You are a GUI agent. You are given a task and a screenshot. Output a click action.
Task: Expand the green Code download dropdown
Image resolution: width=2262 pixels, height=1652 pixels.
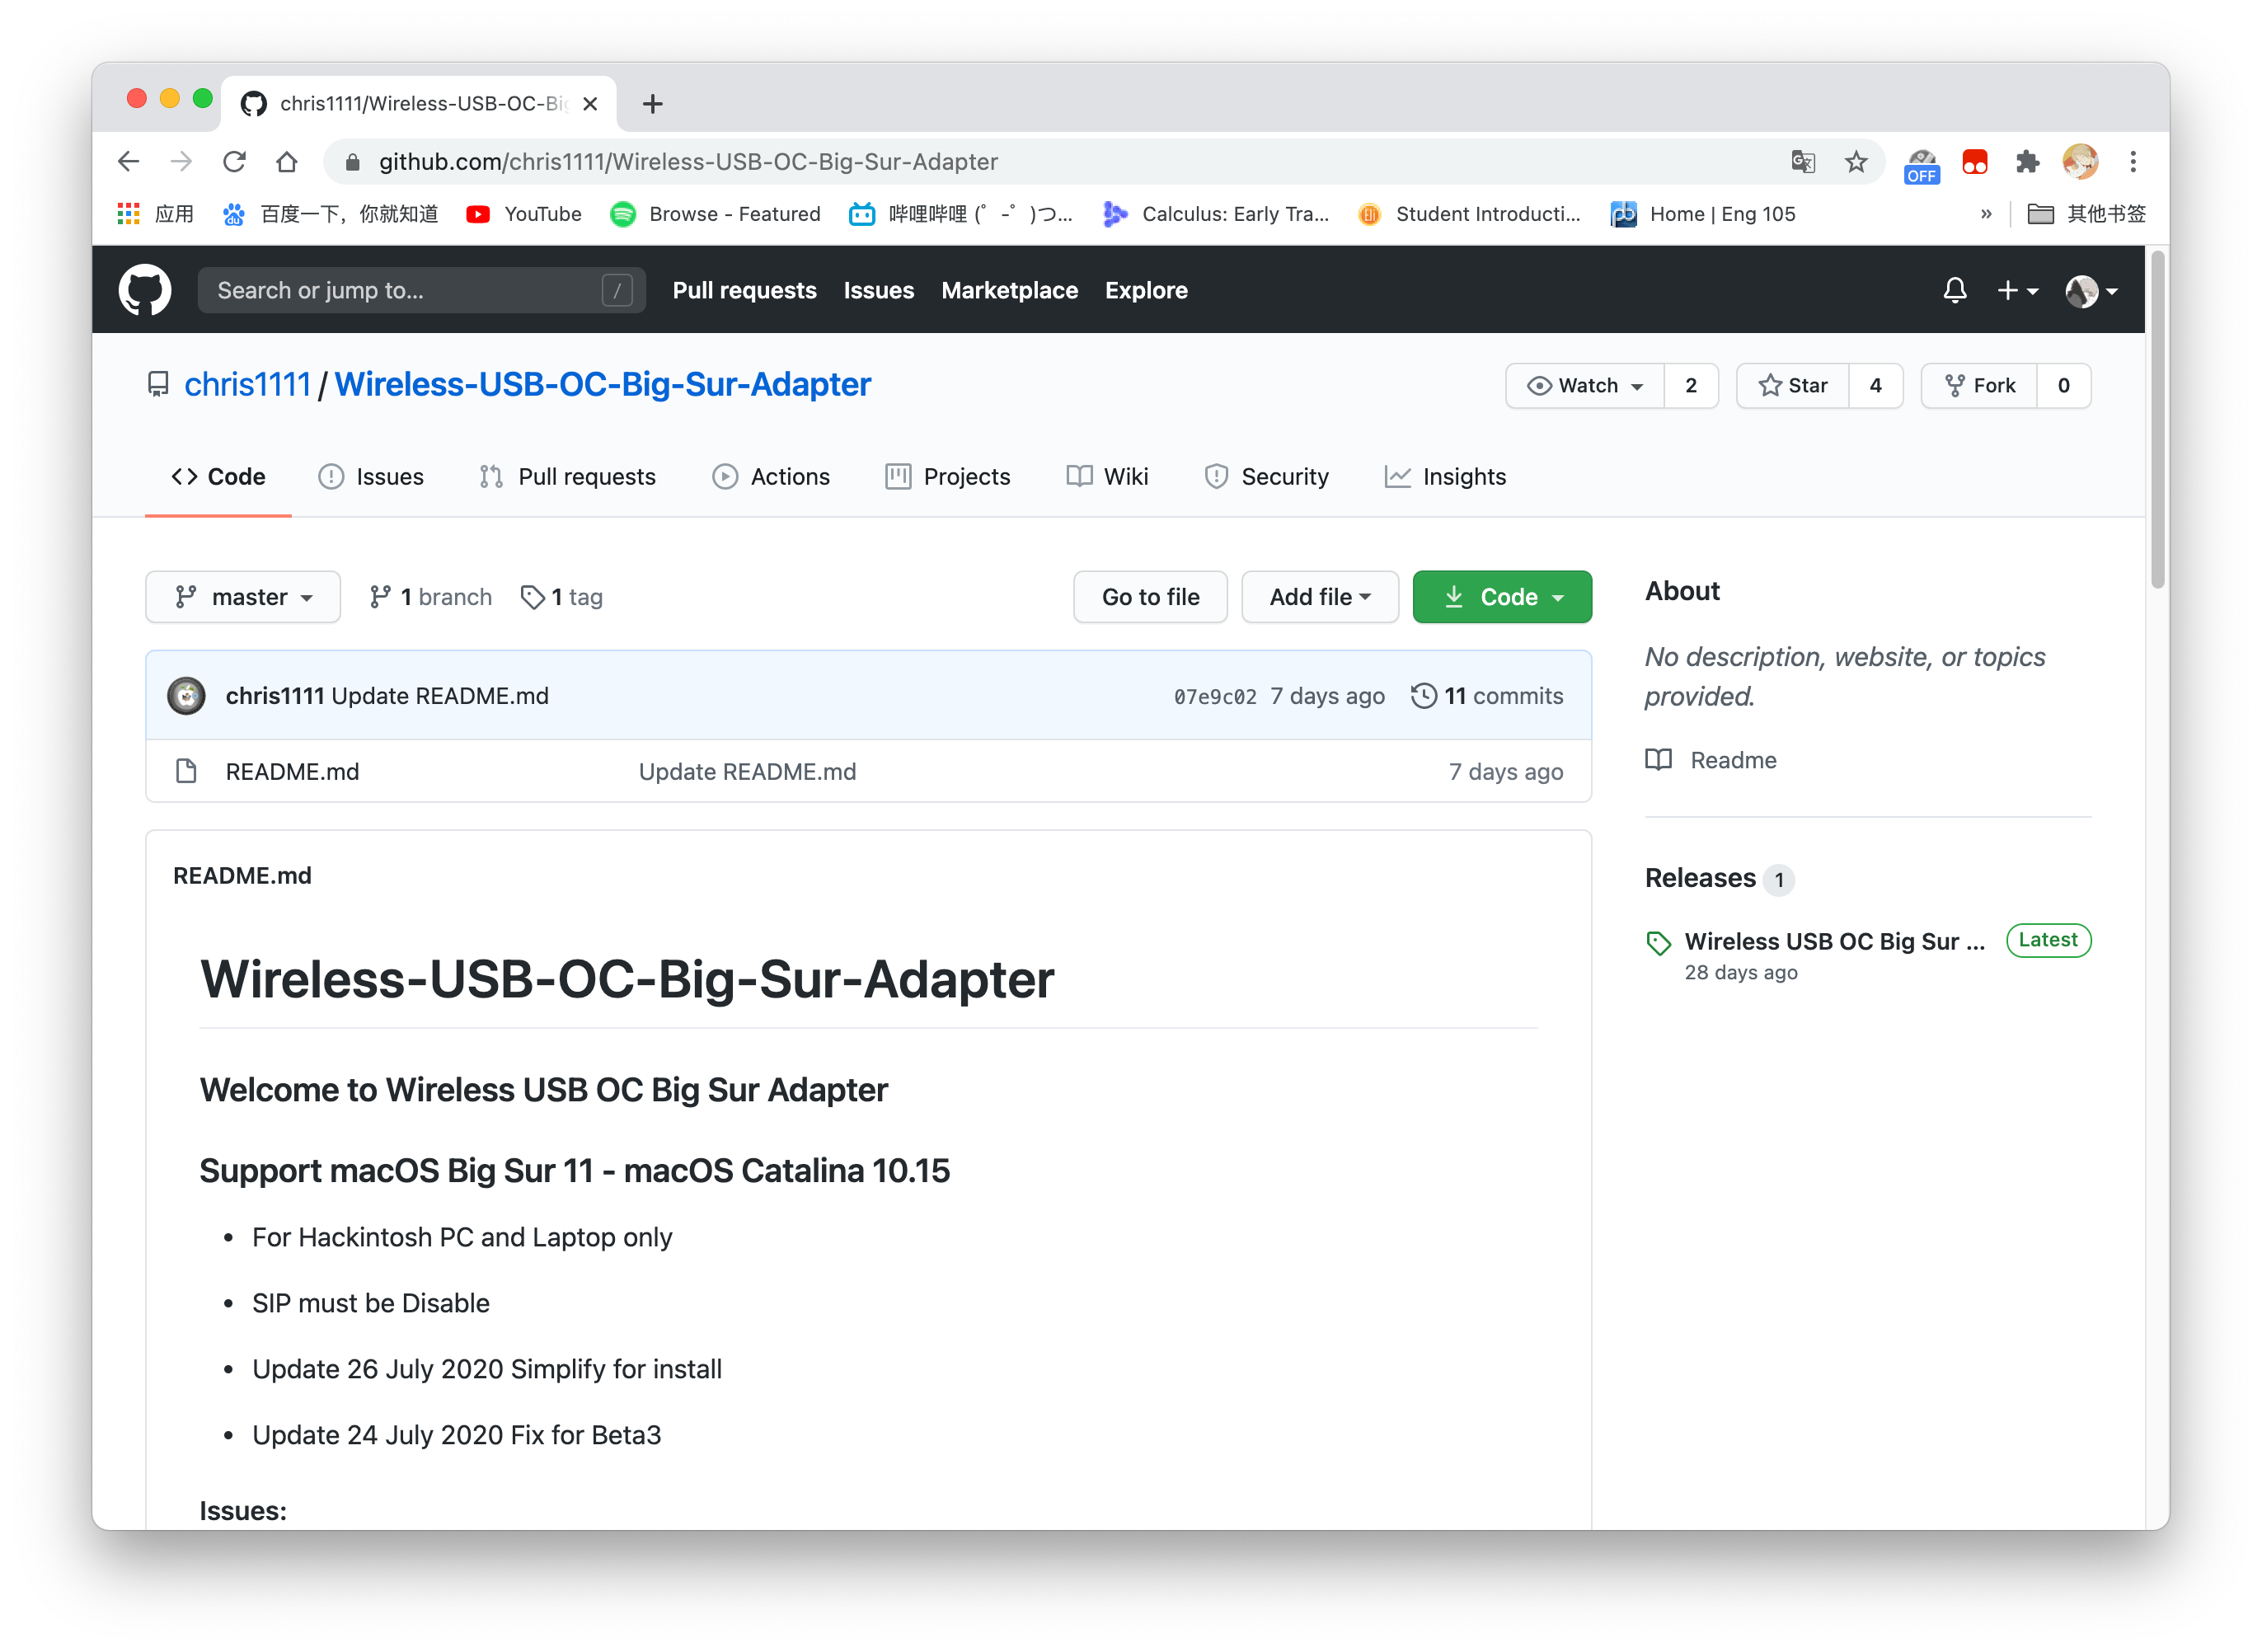pos(1502,597)
